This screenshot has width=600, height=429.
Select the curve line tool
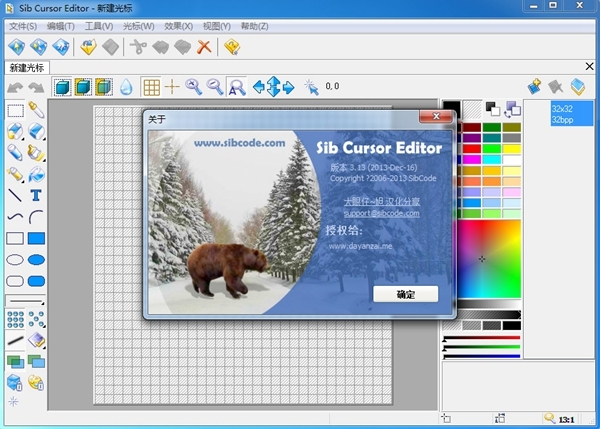15,217
